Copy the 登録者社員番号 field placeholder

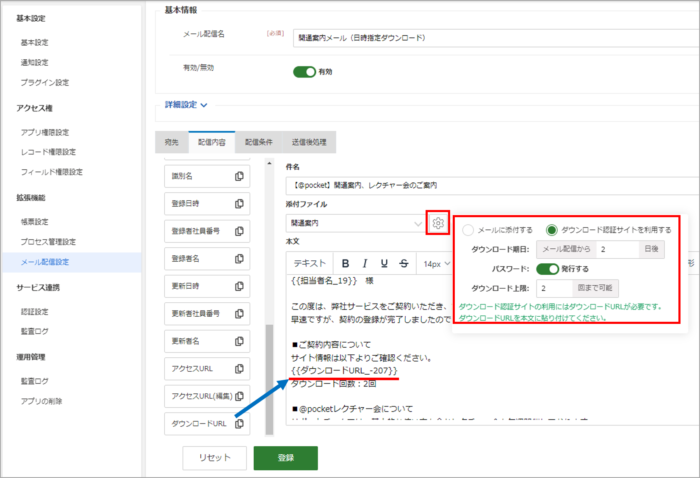[x=239, y=231]
